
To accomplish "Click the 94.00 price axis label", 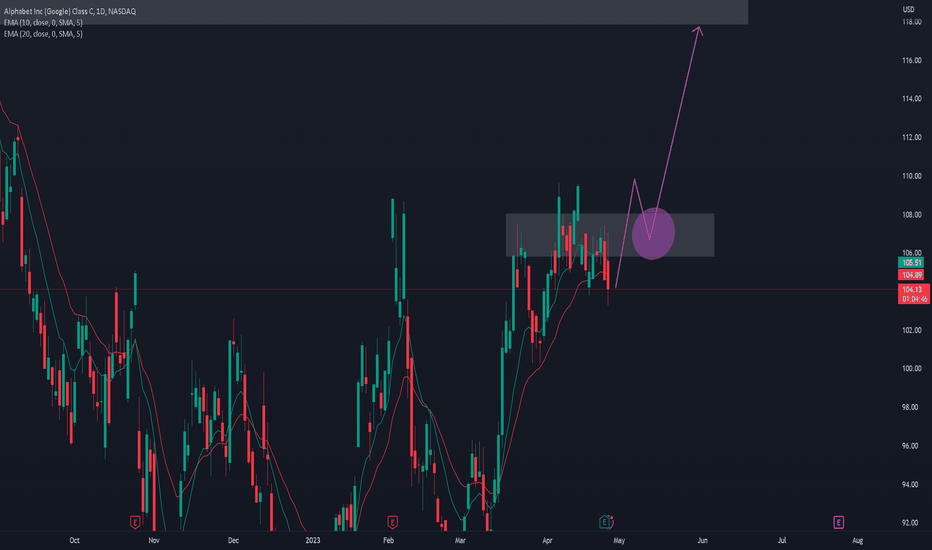I will [912, 485].
